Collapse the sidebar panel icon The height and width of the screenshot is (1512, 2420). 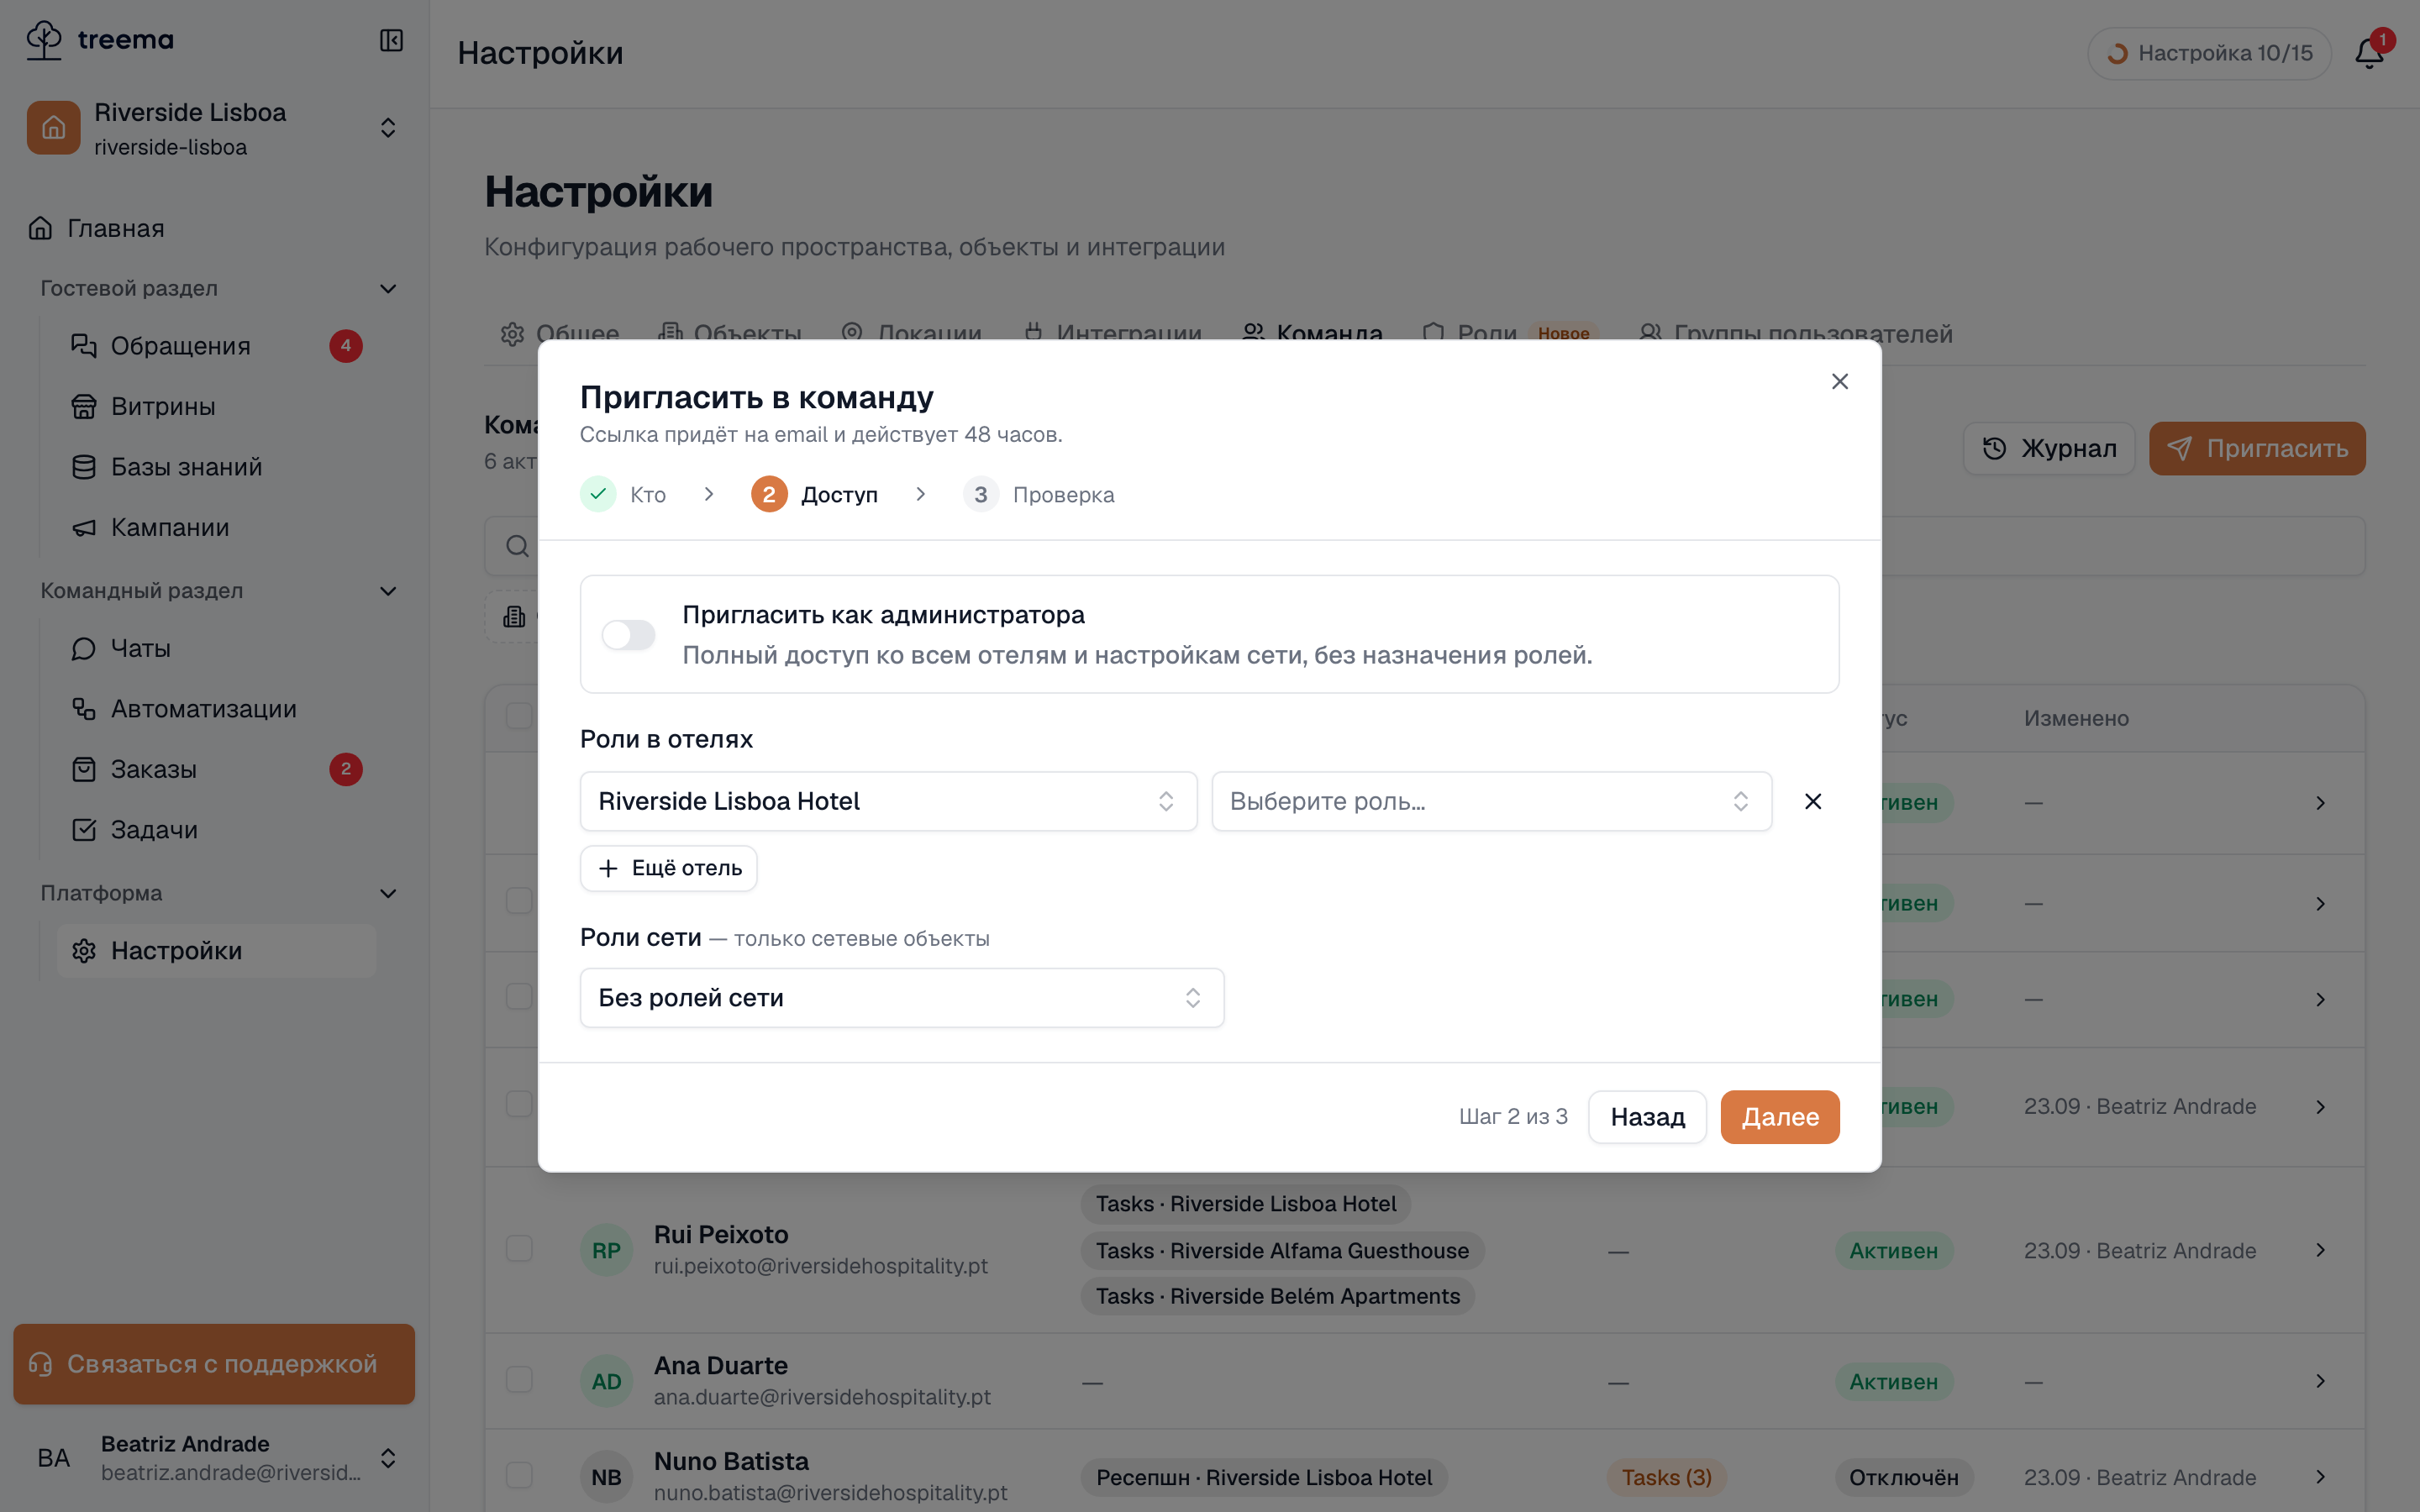point(391,40)
